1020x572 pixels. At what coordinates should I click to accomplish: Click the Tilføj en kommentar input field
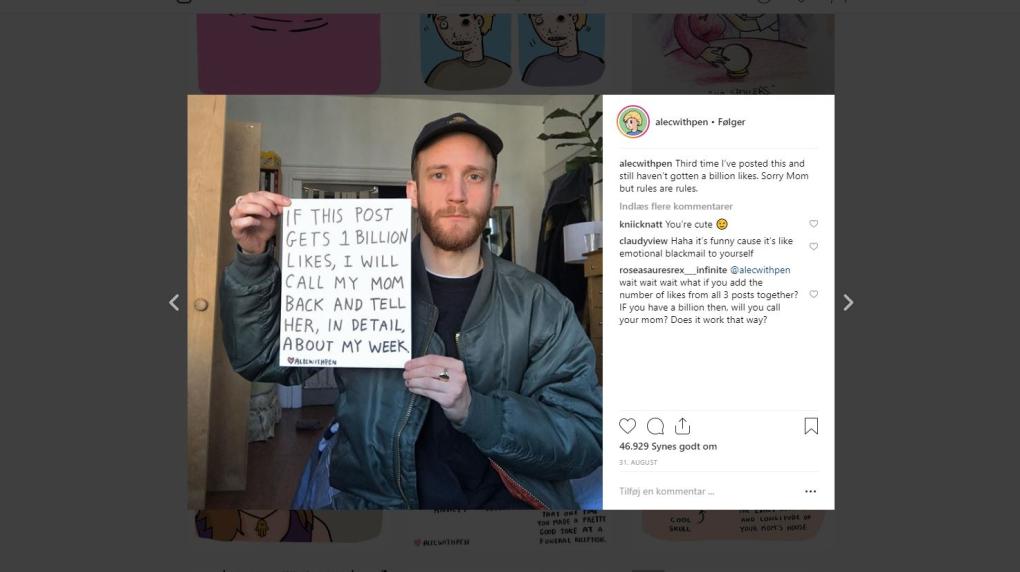coord(708,491)
